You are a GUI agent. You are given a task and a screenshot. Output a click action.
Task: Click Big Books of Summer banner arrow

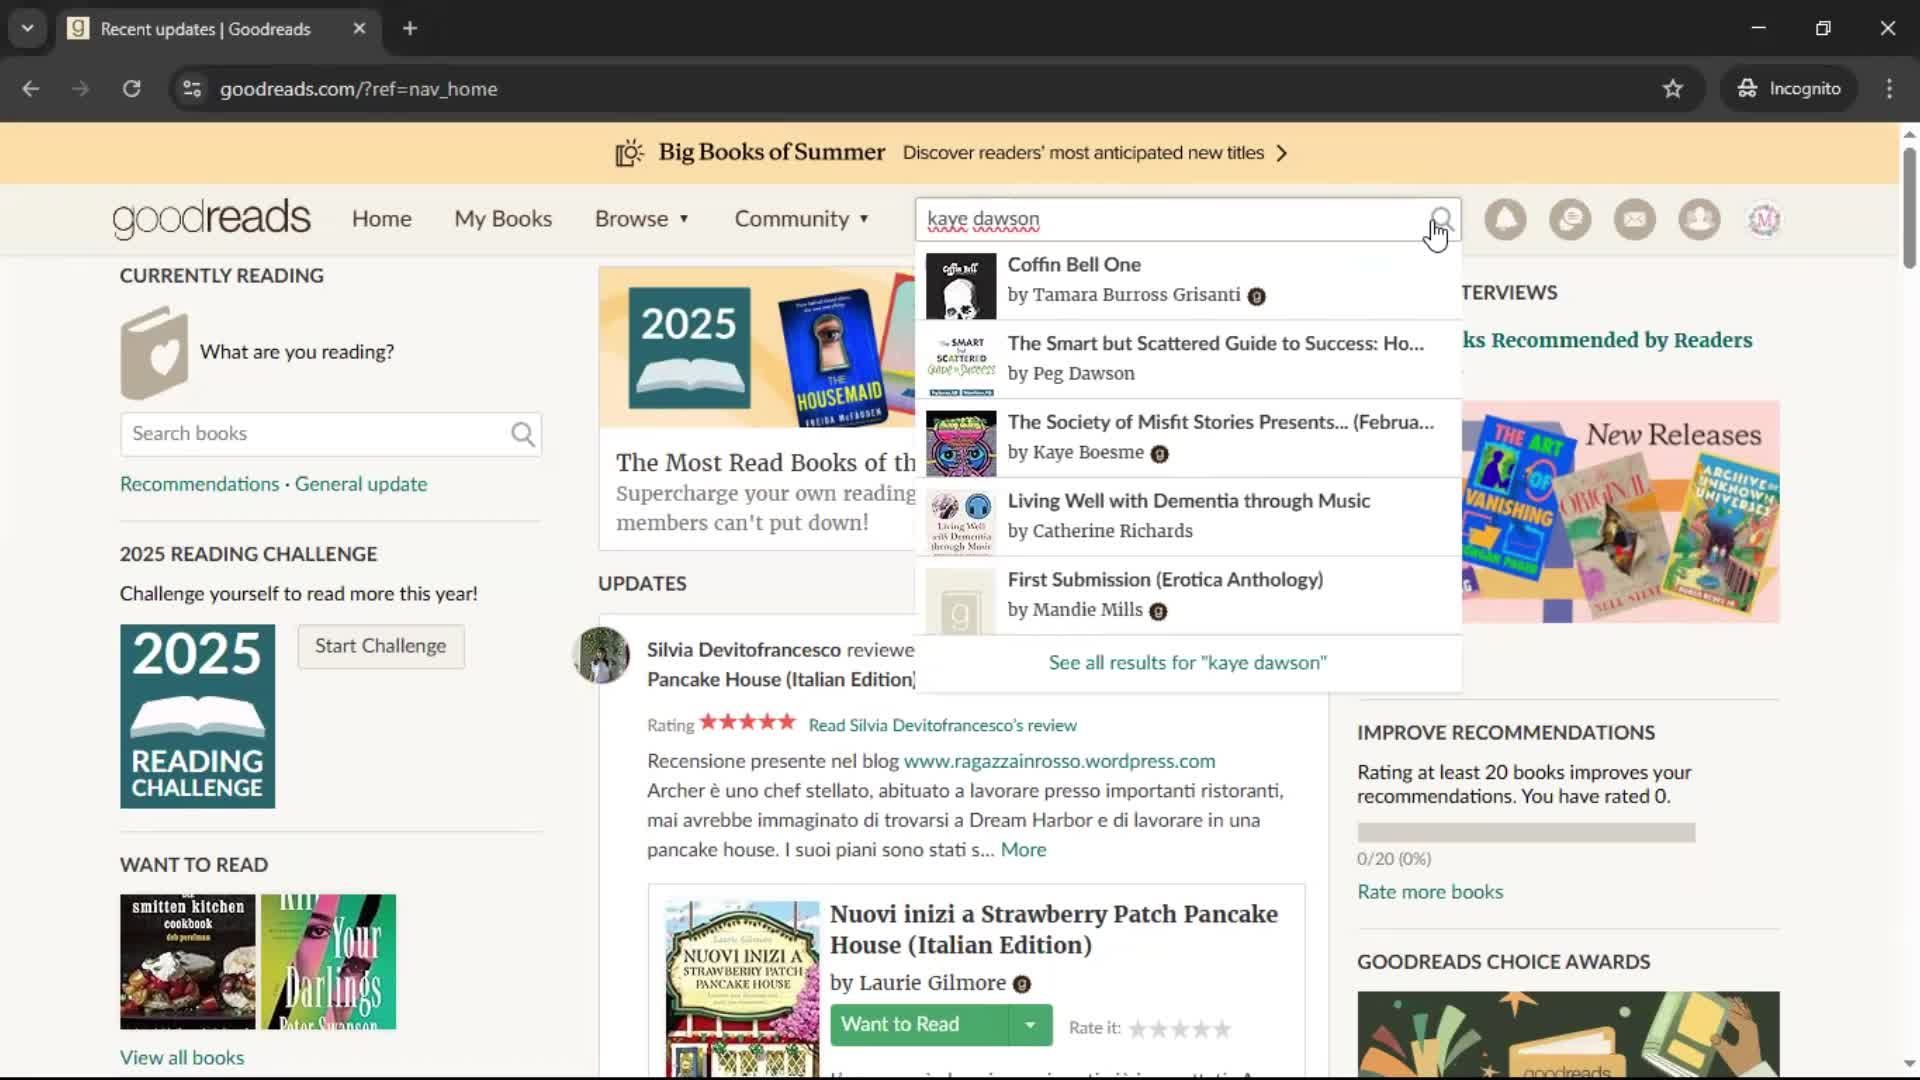click(x=1282, y=153)
